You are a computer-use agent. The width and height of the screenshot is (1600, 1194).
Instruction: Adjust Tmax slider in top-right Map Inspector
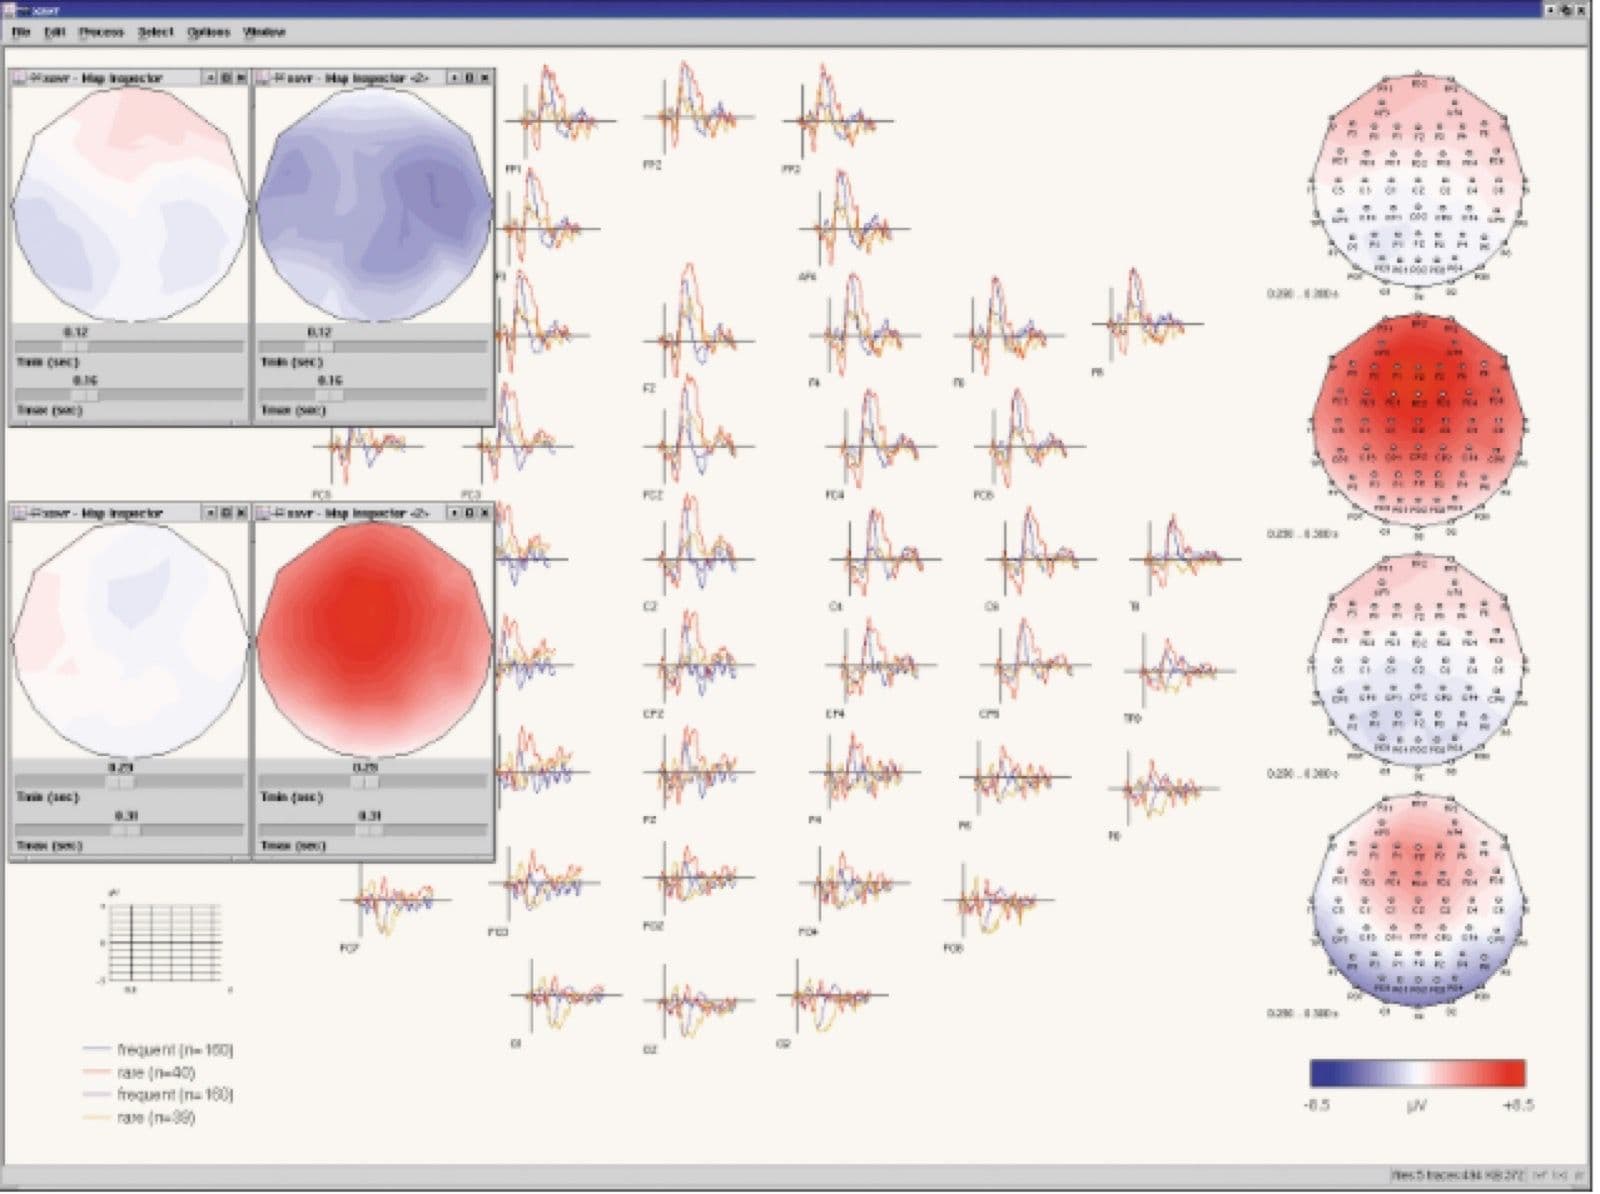[372, 396]
